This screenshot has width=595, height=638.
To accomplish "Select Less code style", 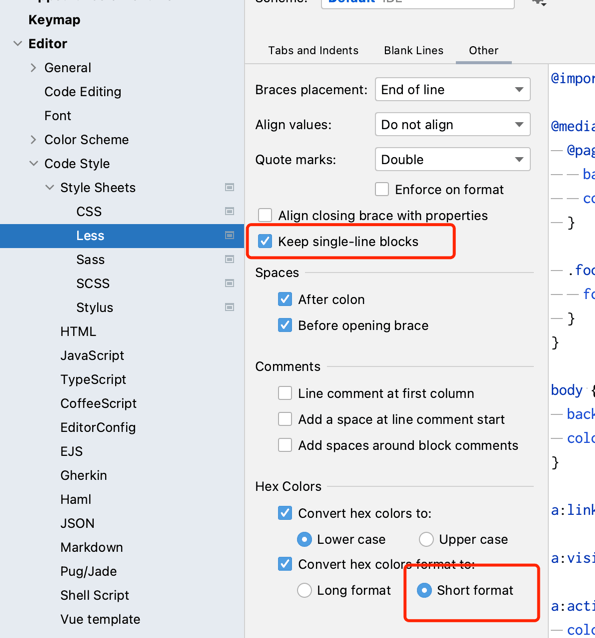I will tap(90, 236).
